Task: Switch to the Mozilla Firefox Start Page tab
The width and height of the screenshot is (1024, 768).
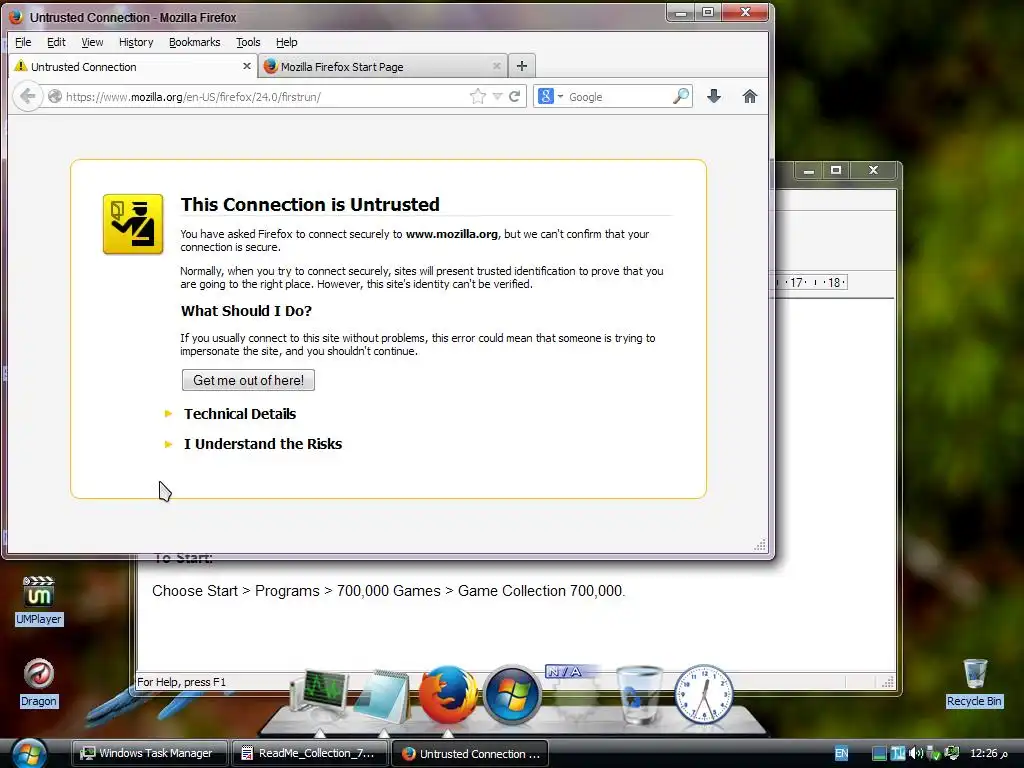Action: [x=383, y=66]
